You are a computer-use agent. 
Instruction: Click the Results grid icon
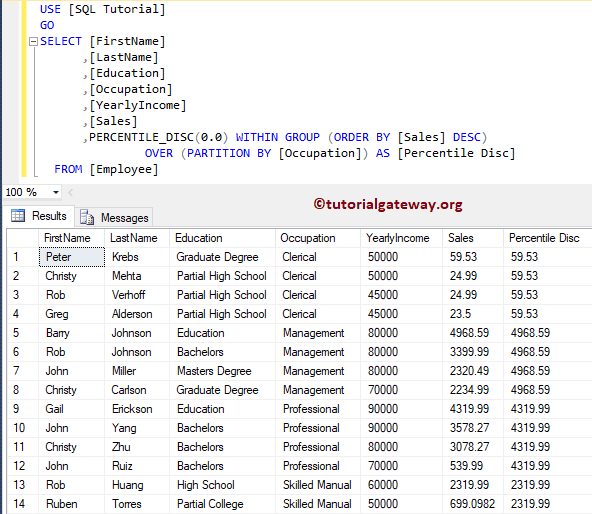(18, 216)
